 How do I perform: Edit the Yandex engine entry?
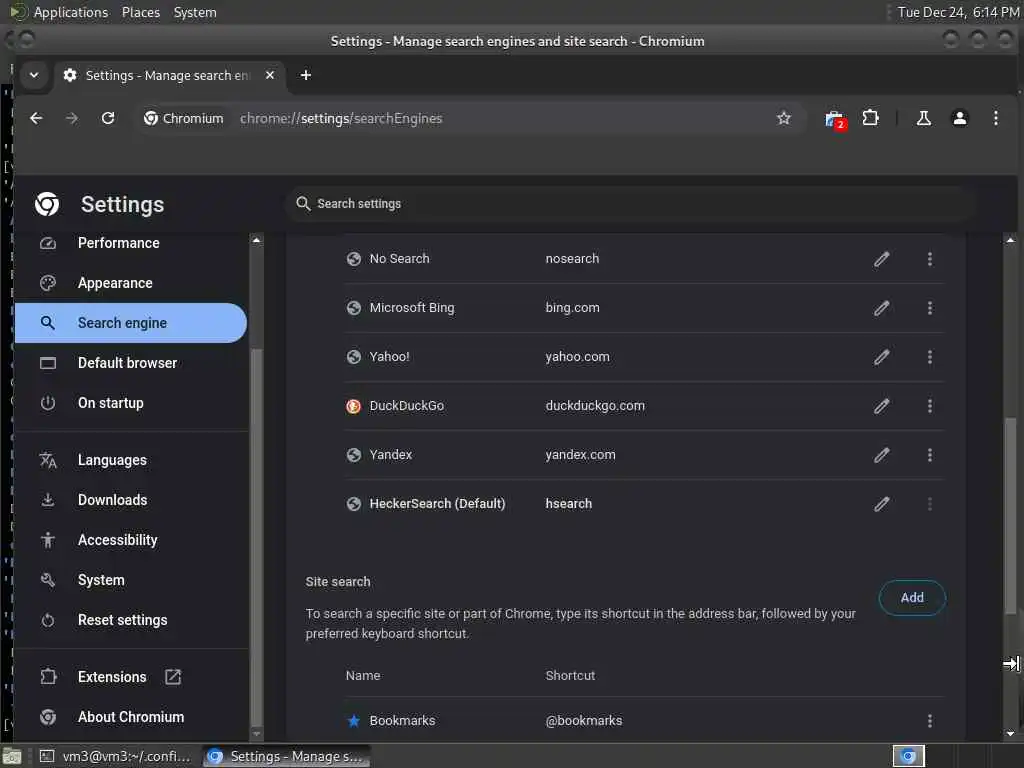pos(882,455)
